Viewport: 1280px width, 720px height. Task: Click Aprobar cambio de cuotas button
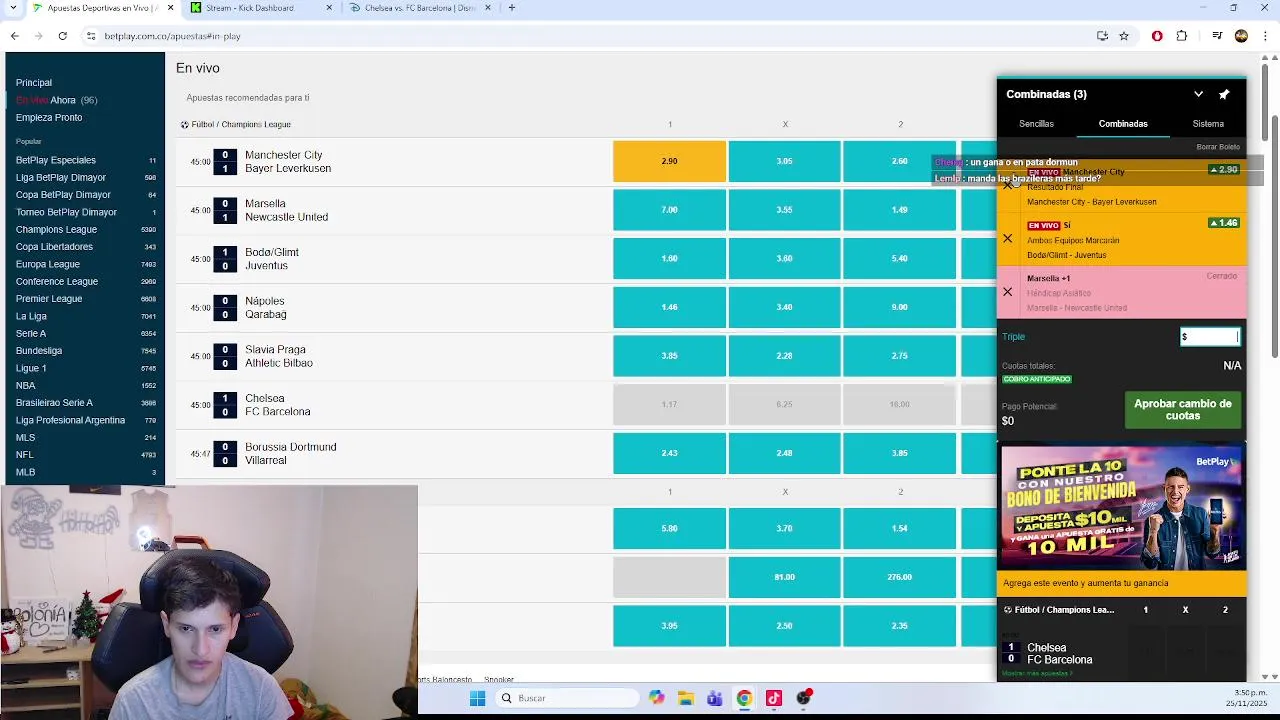(1183, 410)
